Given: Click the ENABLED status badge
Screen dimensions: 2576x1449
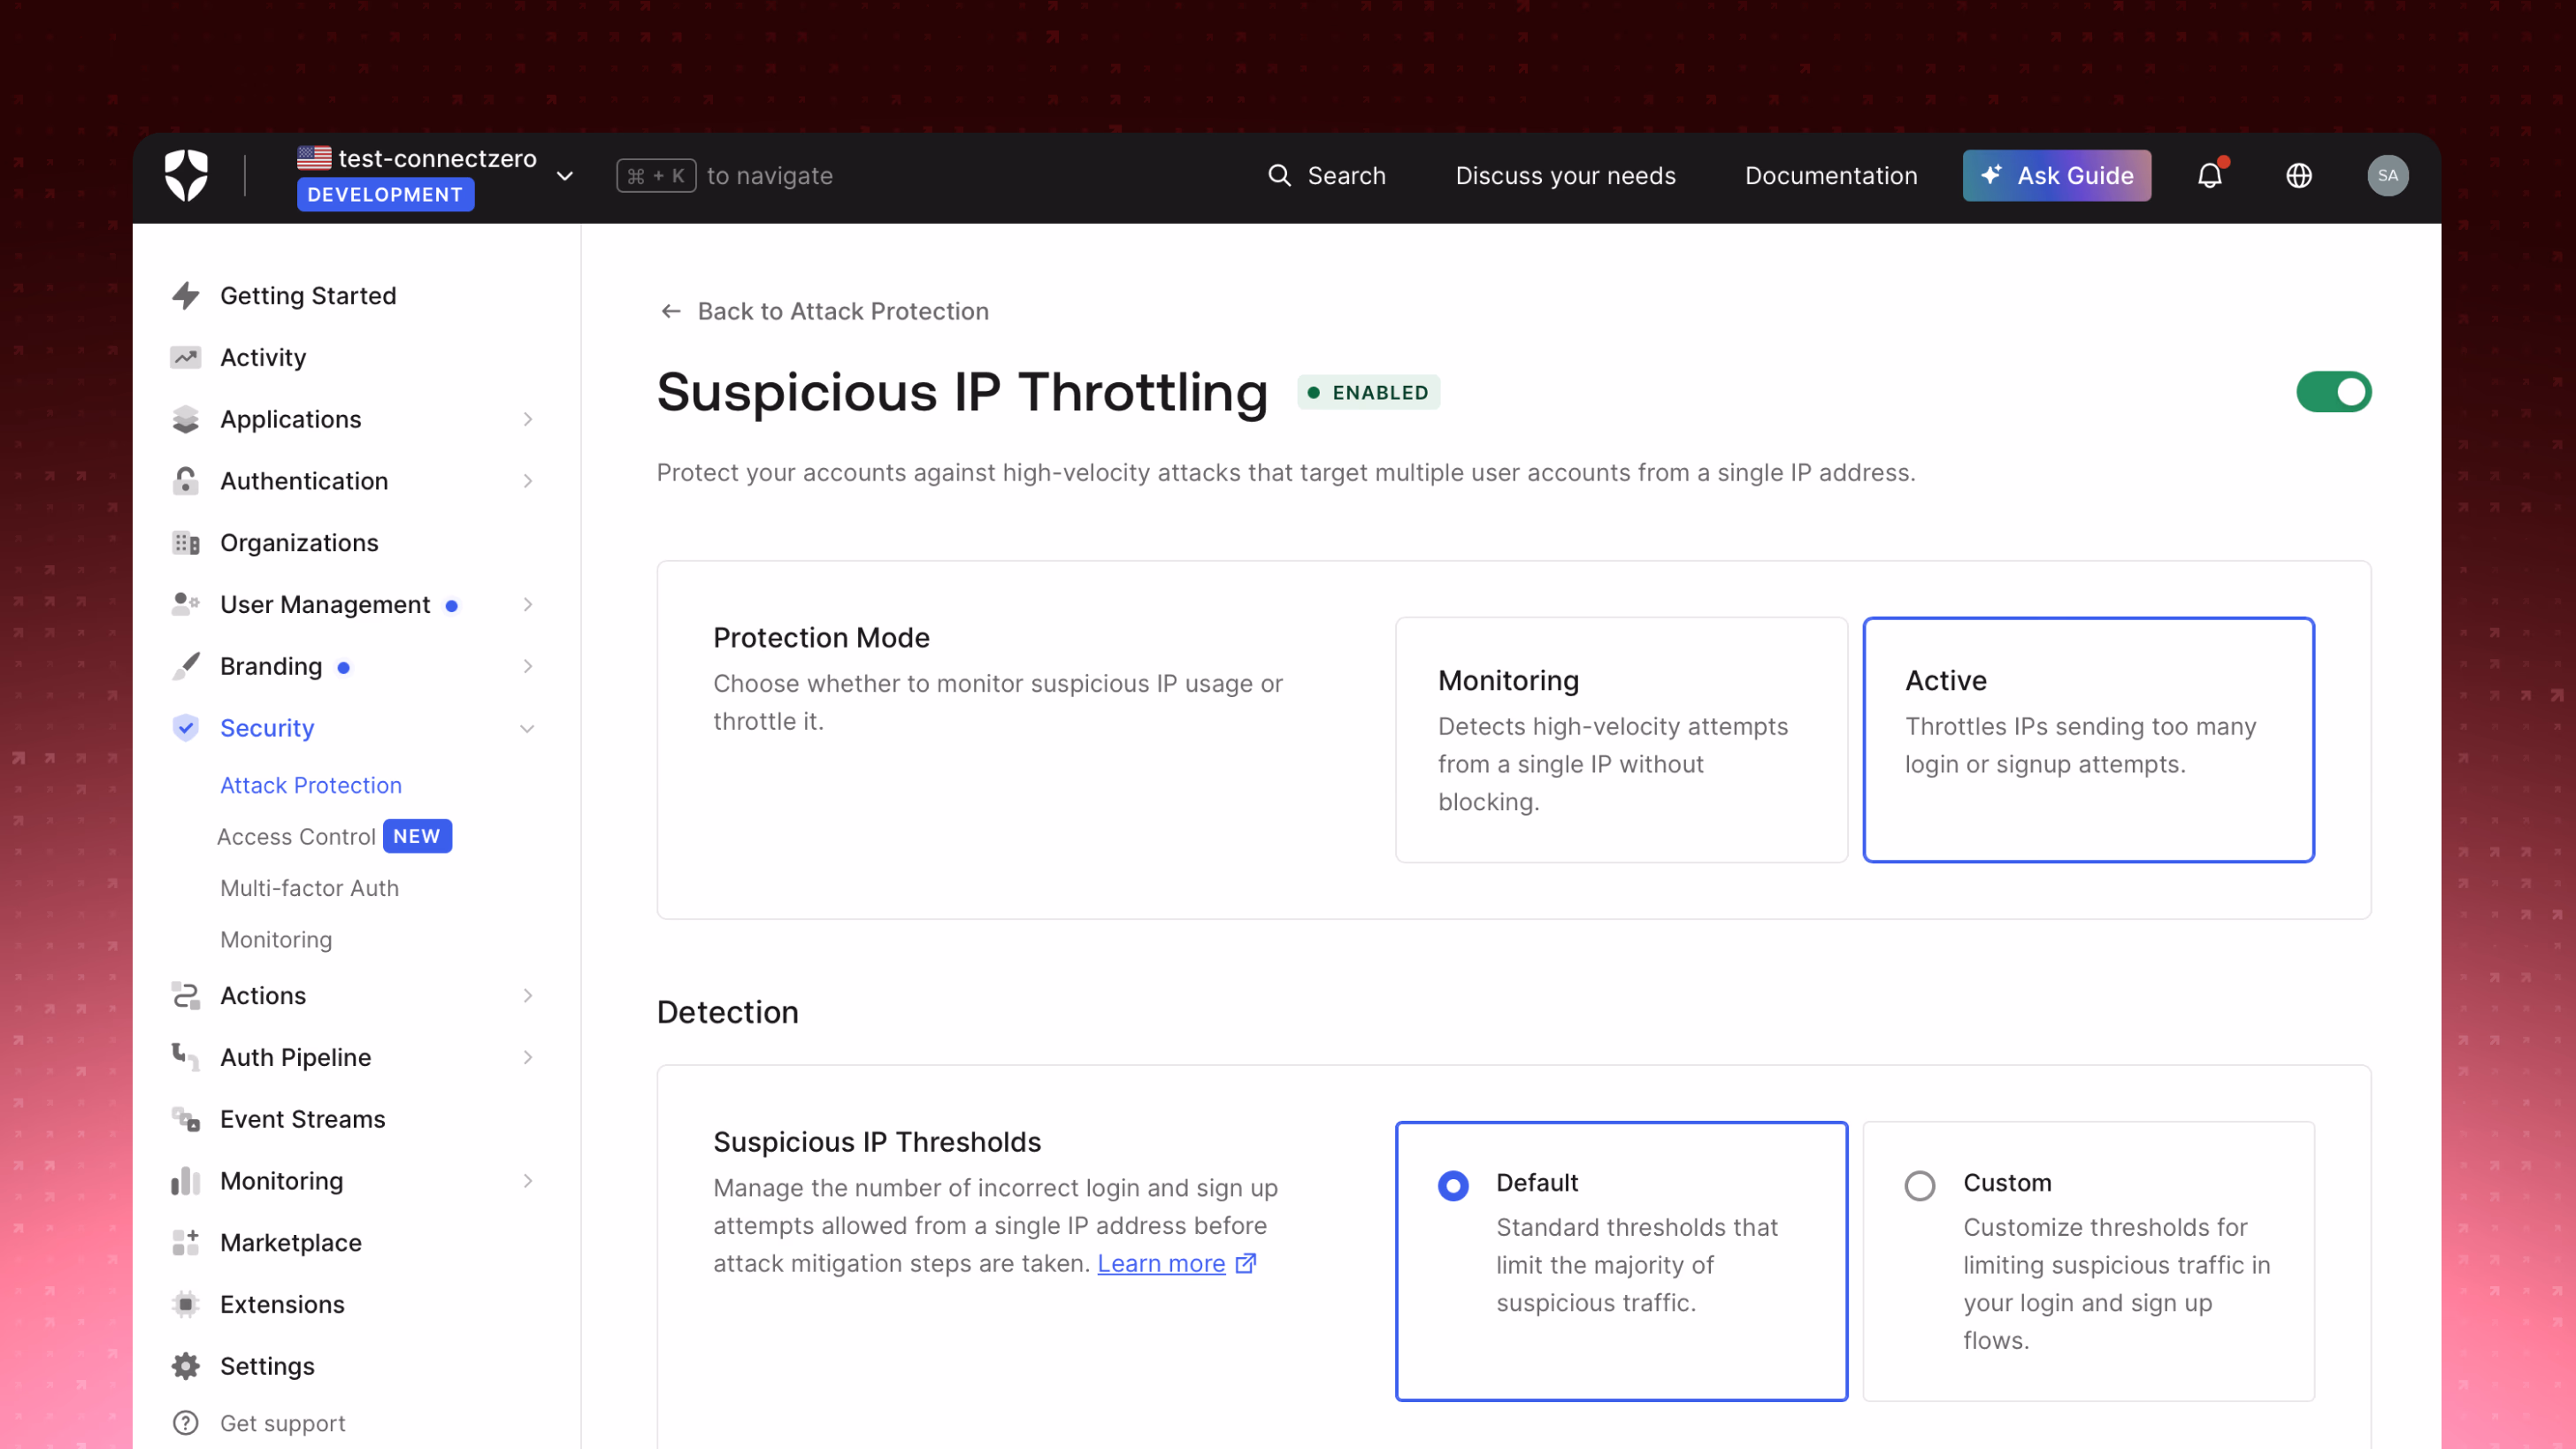Looking at the screenshot, I should tap(1368, 393).
